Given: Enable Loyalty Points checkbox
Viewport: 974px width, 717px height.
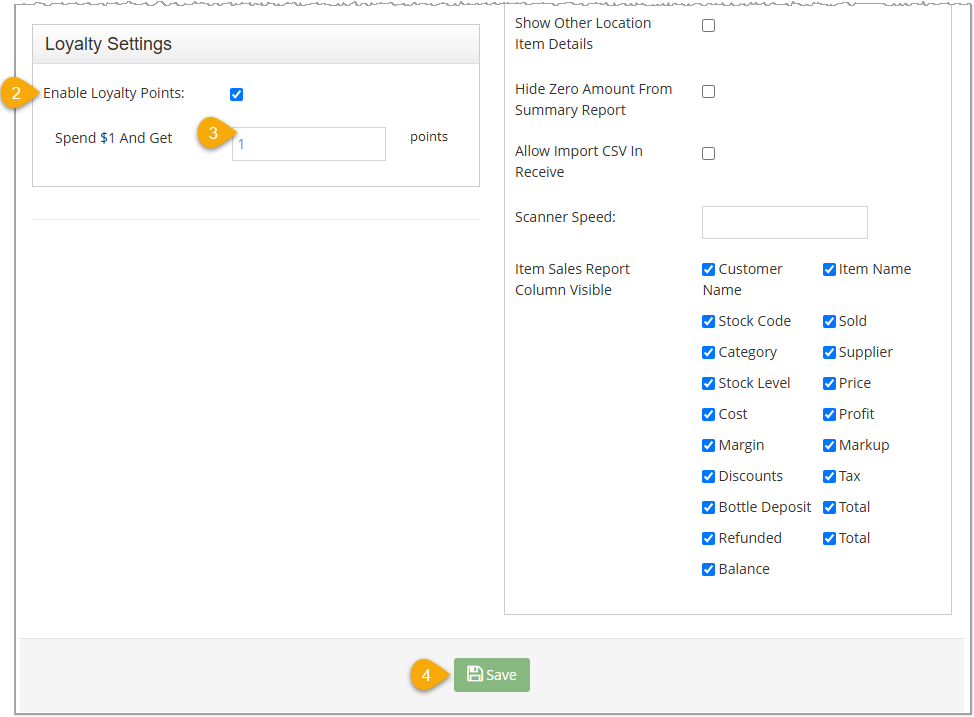Looking at the screenshot, I should [x=236, y=94].
